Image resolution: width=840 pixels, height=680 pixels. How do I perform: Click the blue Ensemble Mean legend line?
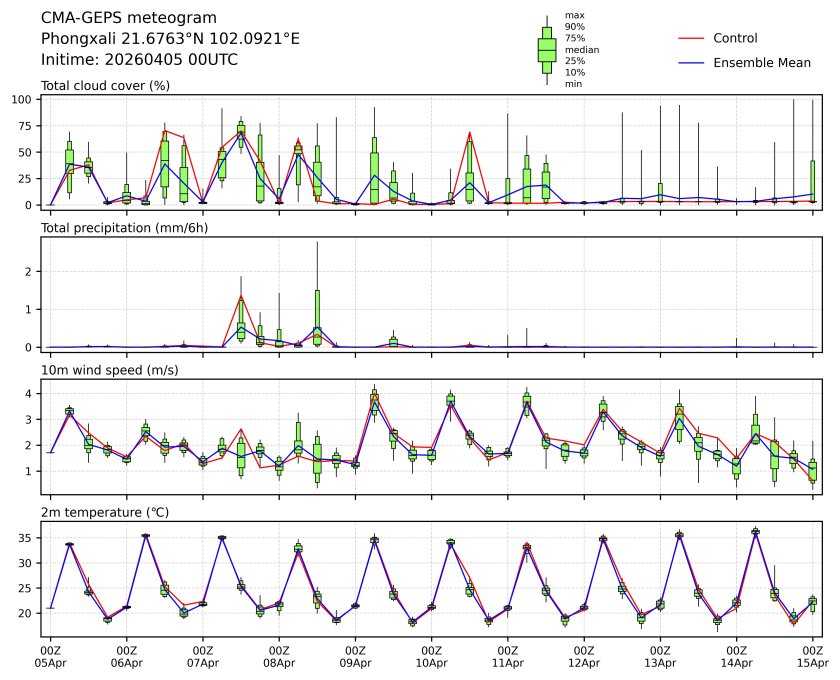[691, 63]
